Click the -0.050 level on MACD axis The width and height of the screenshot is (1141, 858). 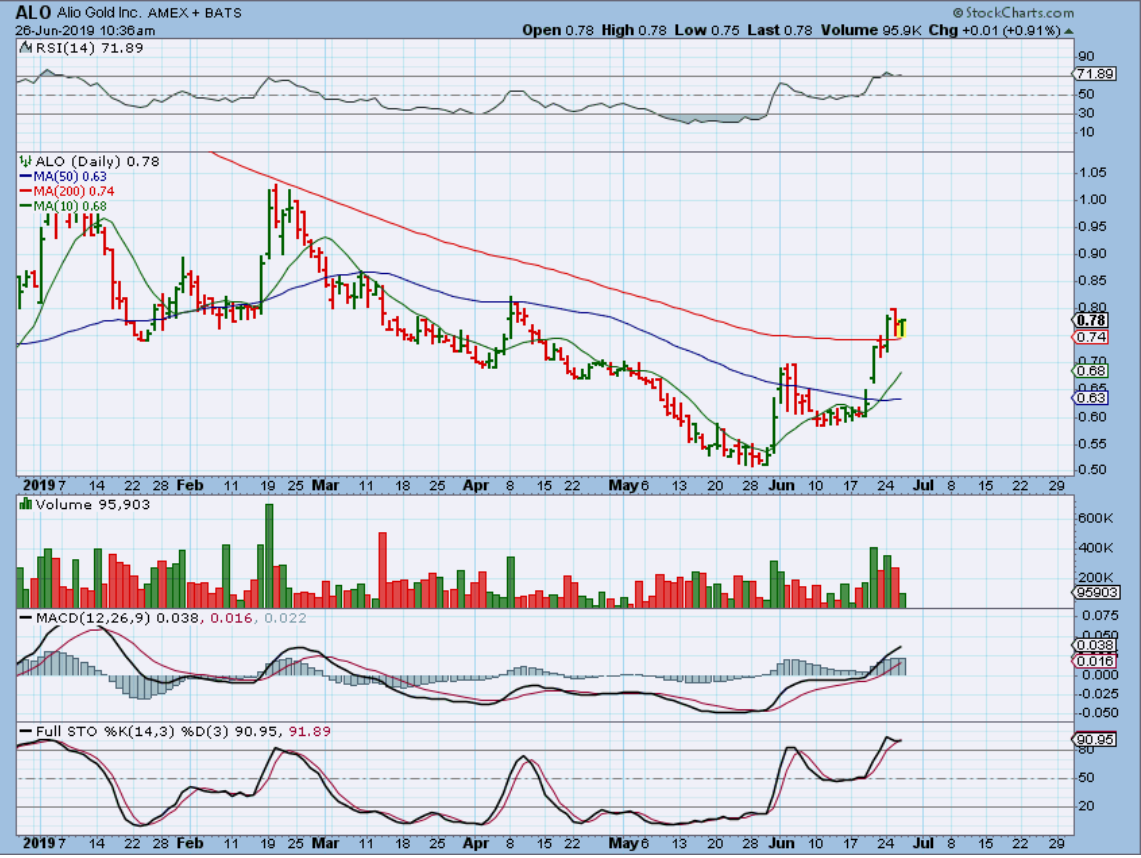point(1097,713)
